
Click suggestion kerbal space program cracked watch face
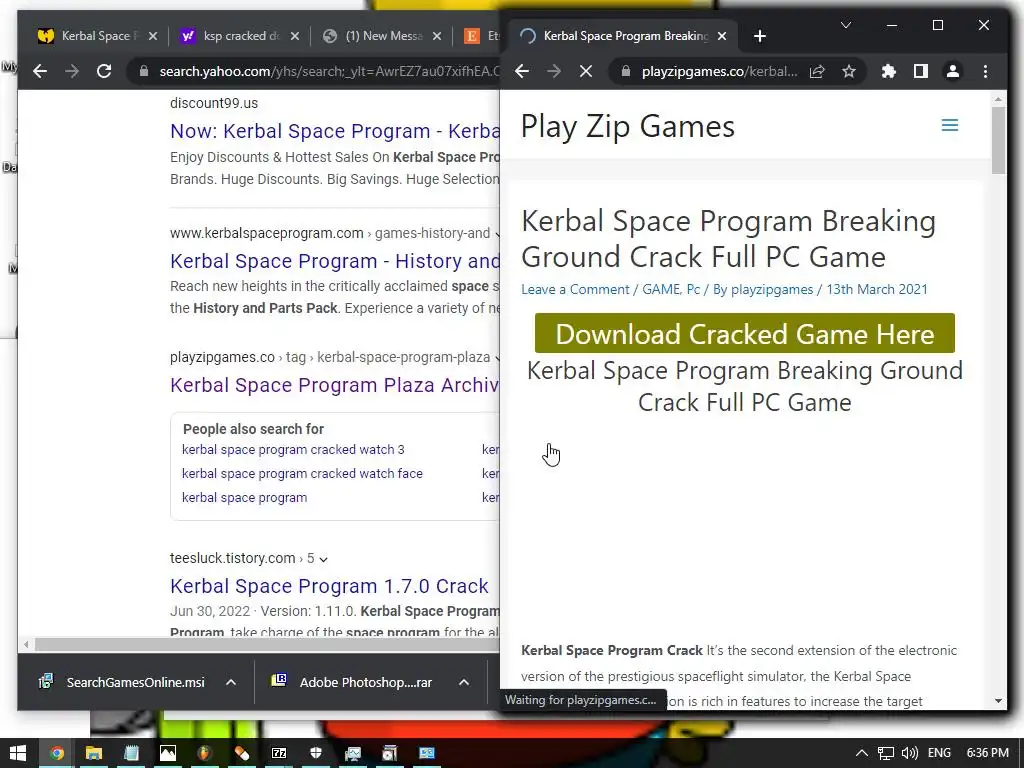[302, 473]
